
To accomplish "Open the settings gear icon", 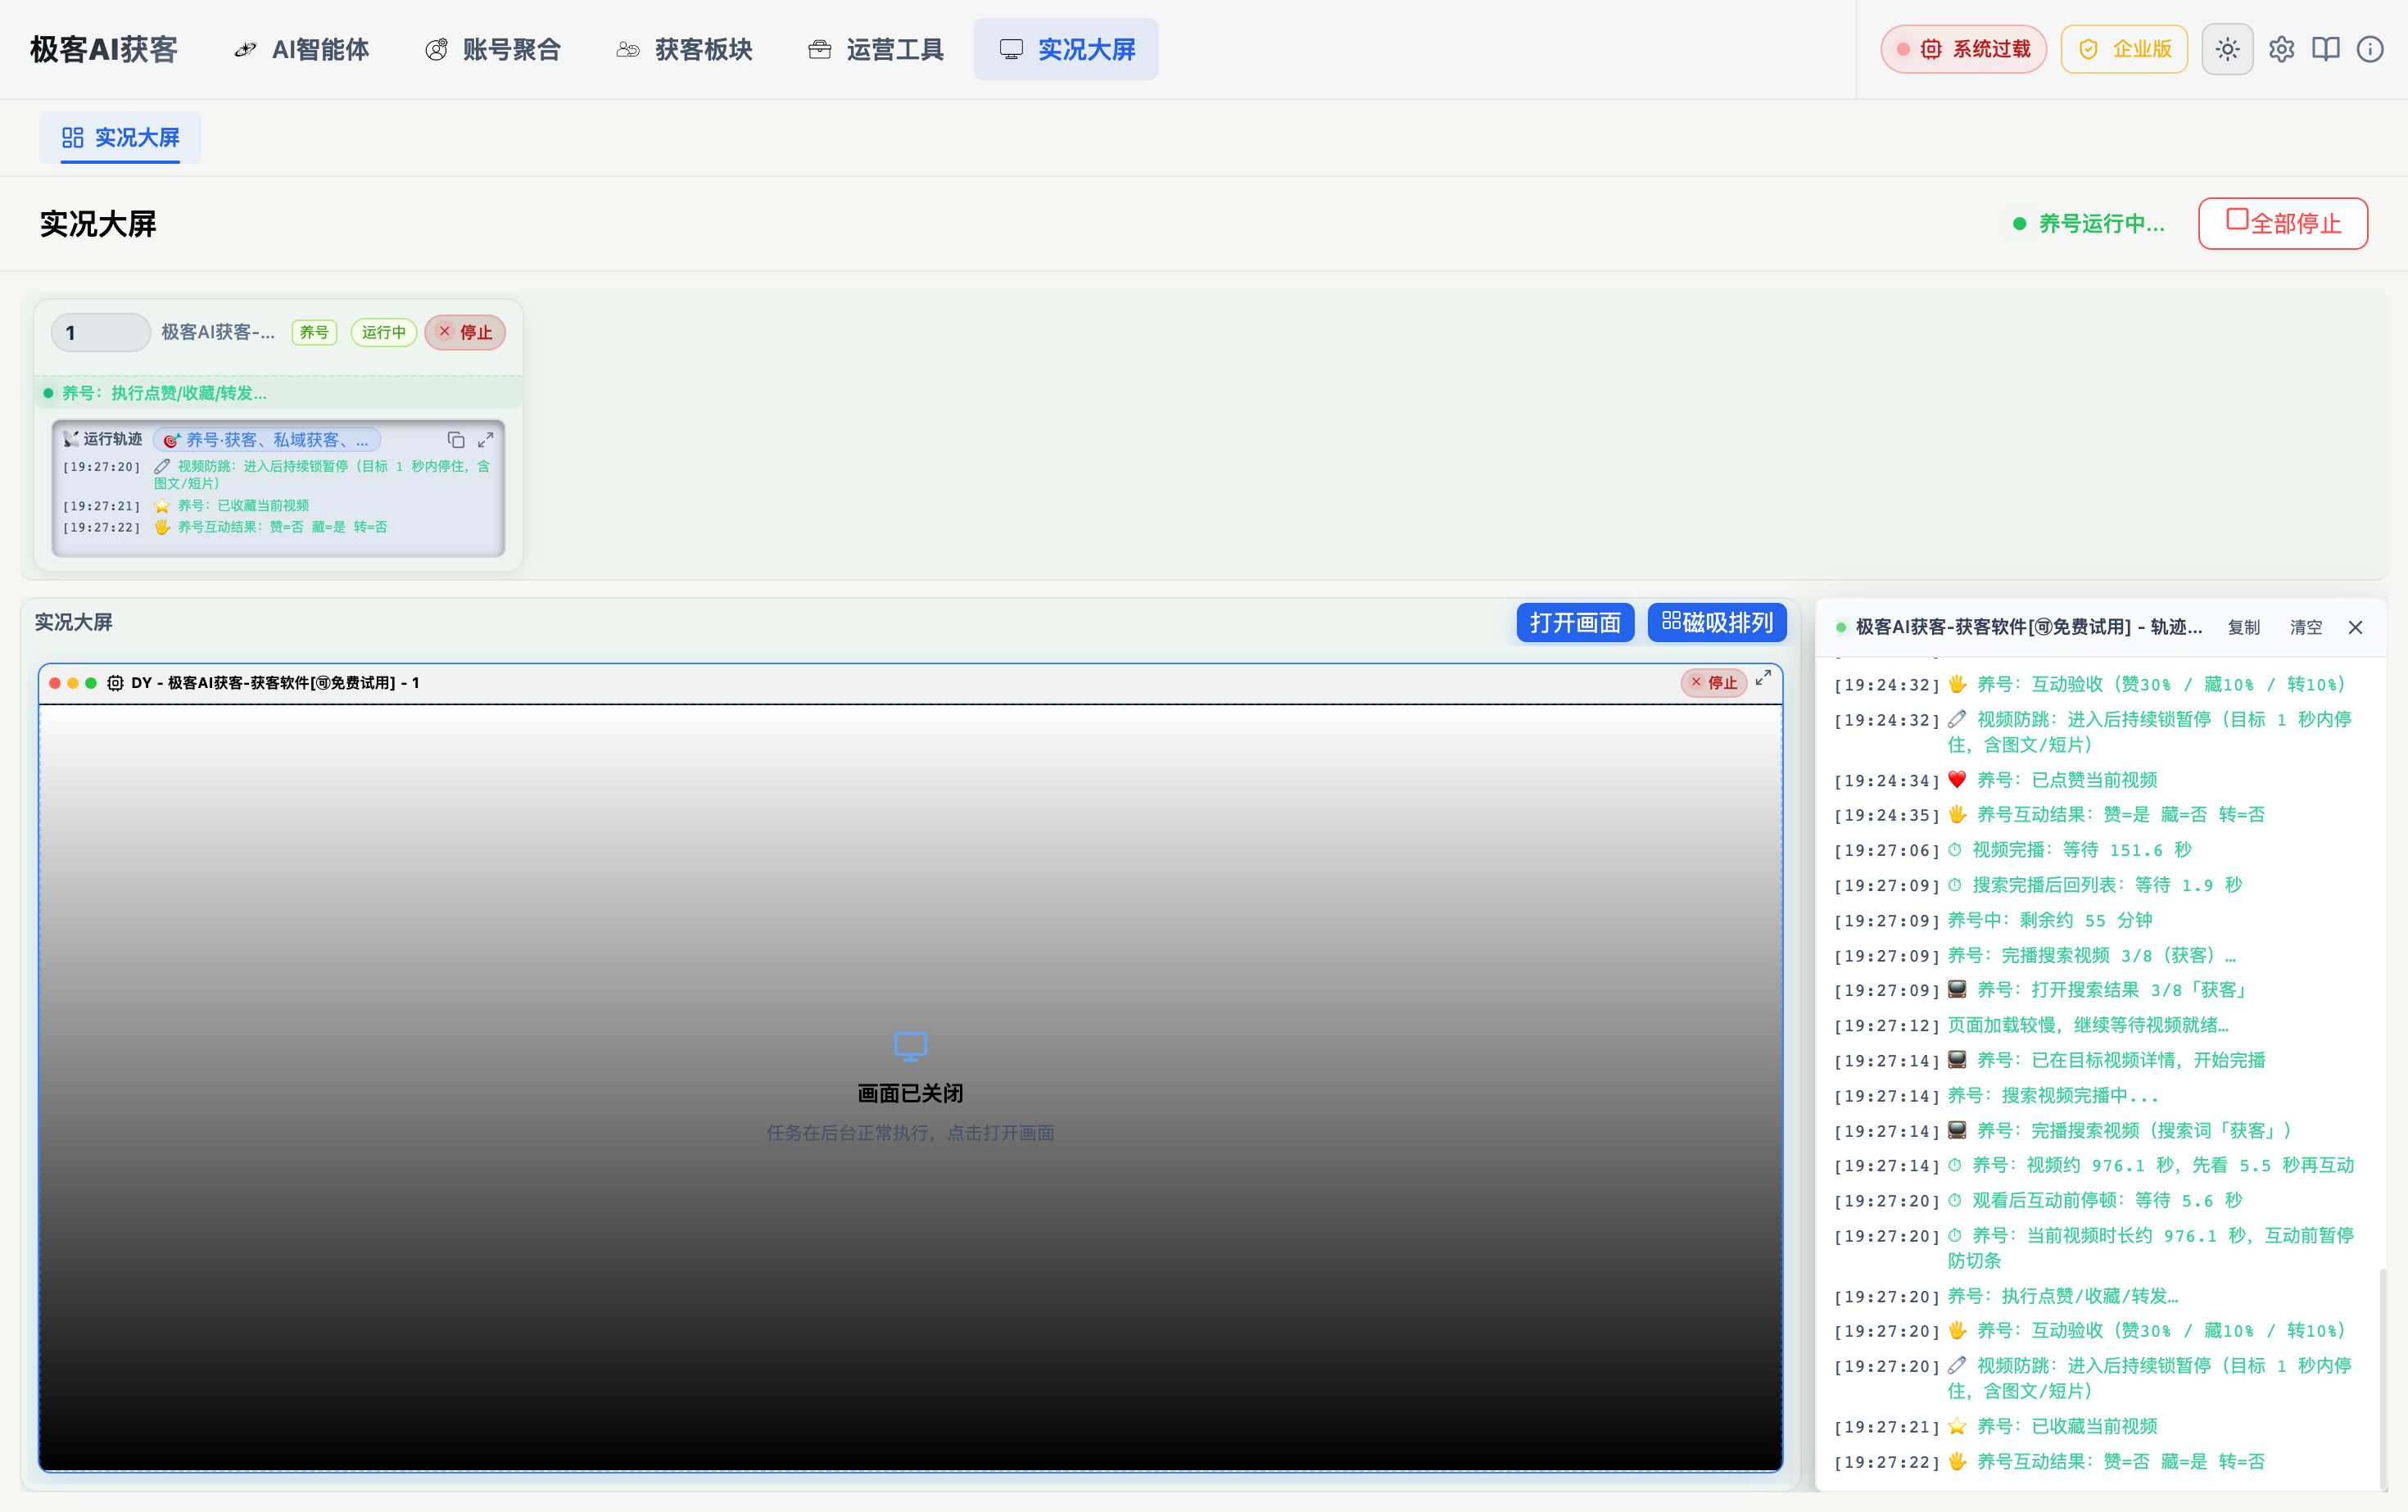I will 2281,49.
